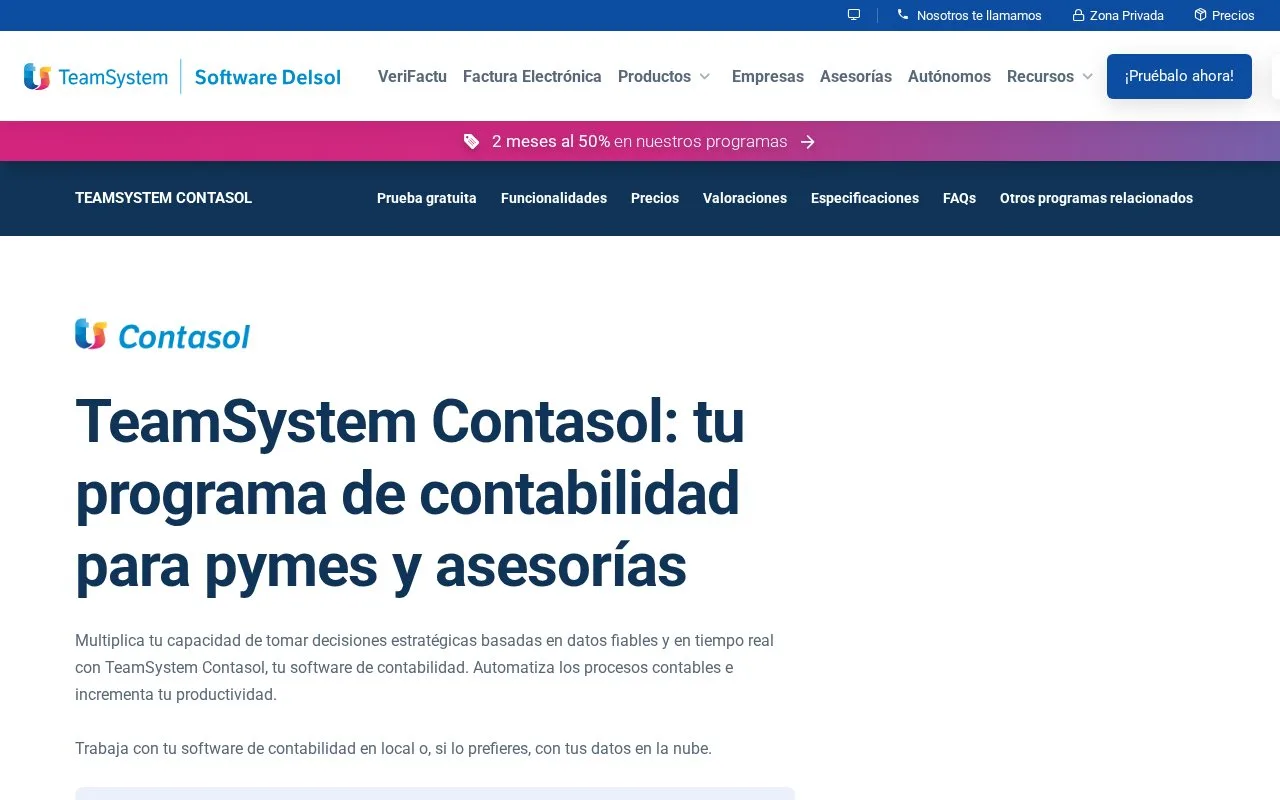Go to the Empresas section
Viewport: 1280px width, 800px height.
[x=768, y=77]
